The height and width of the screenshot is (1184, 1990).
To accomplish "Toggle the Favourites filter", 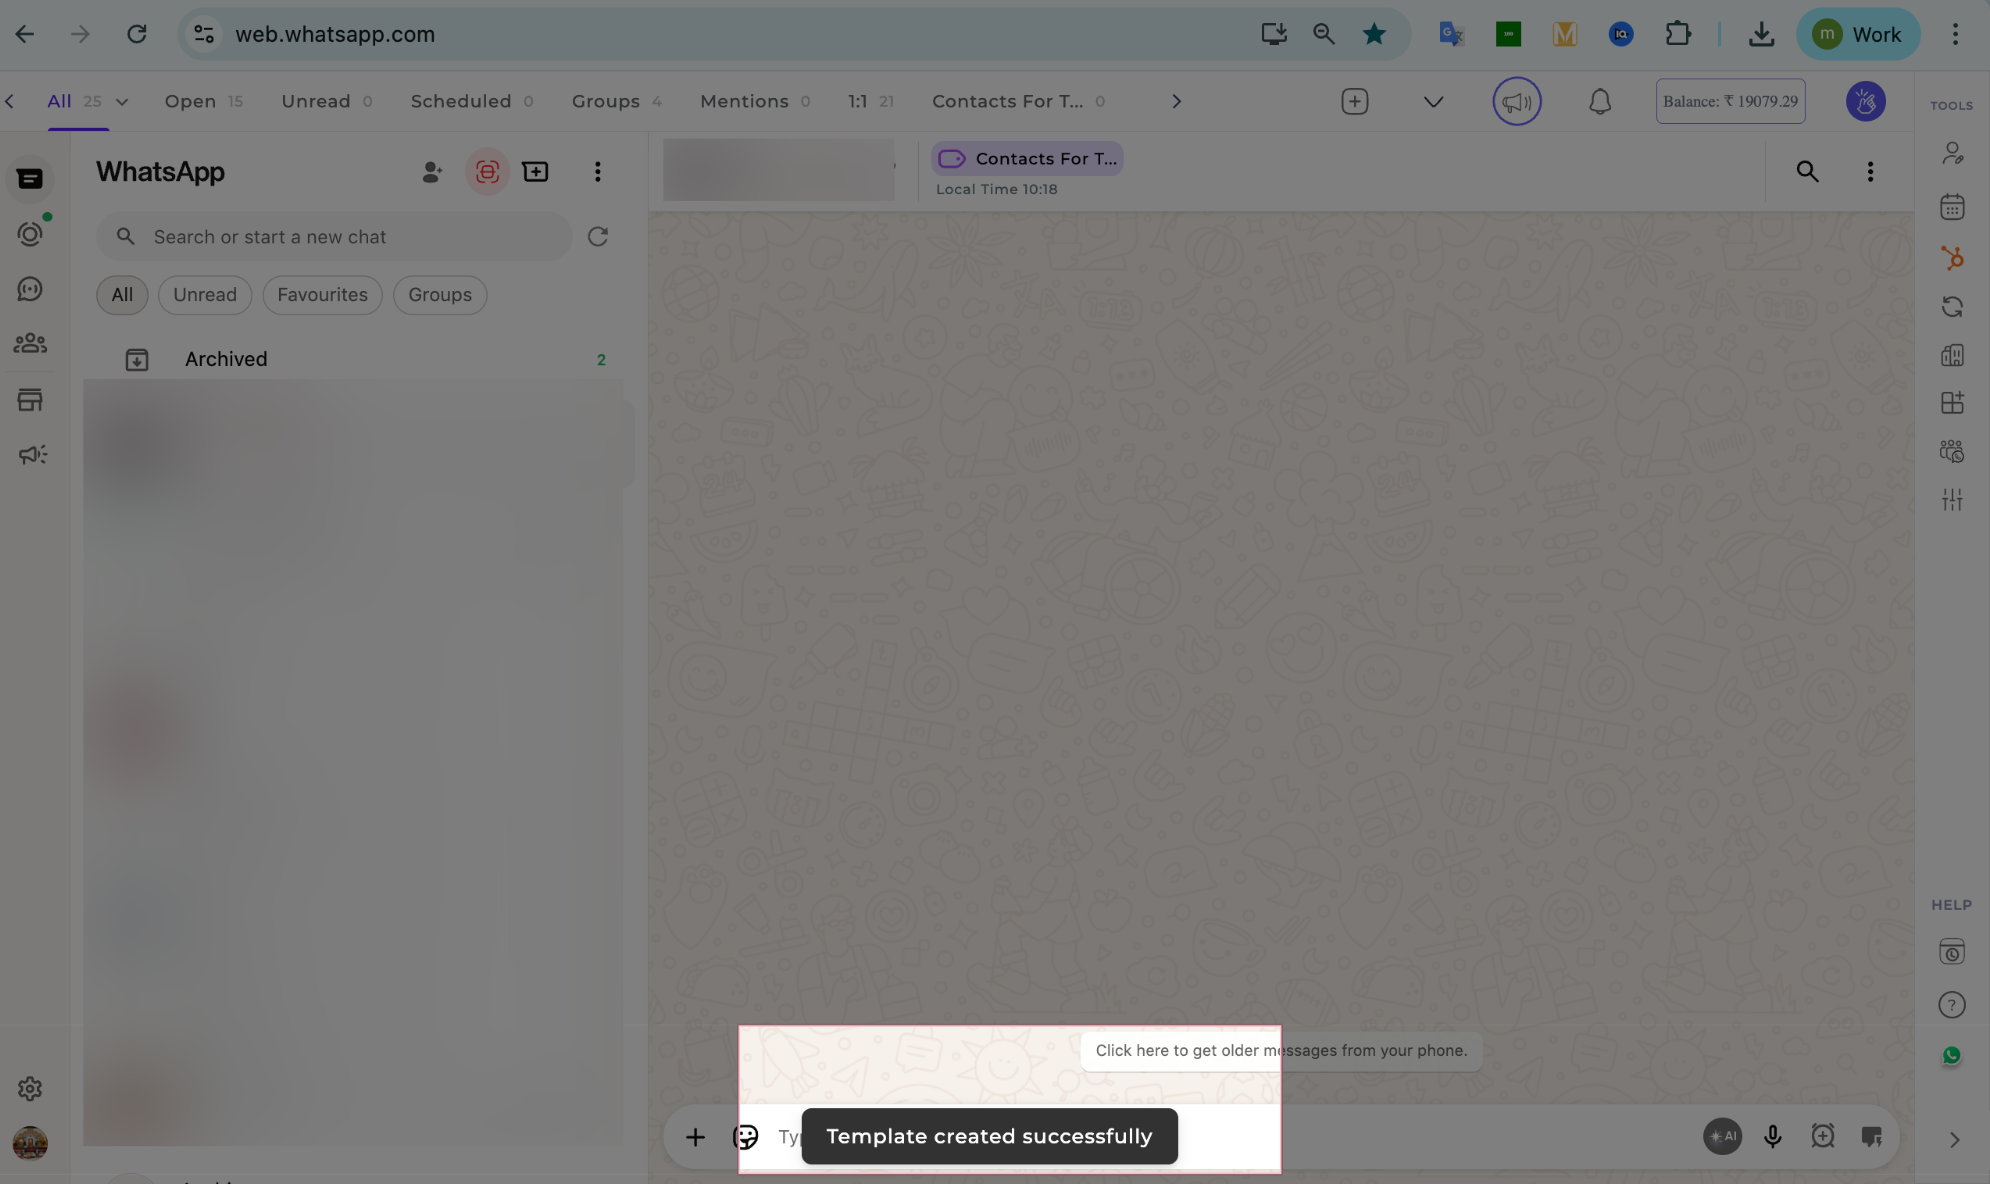I will pyautogui.click(x=322, y=294).
